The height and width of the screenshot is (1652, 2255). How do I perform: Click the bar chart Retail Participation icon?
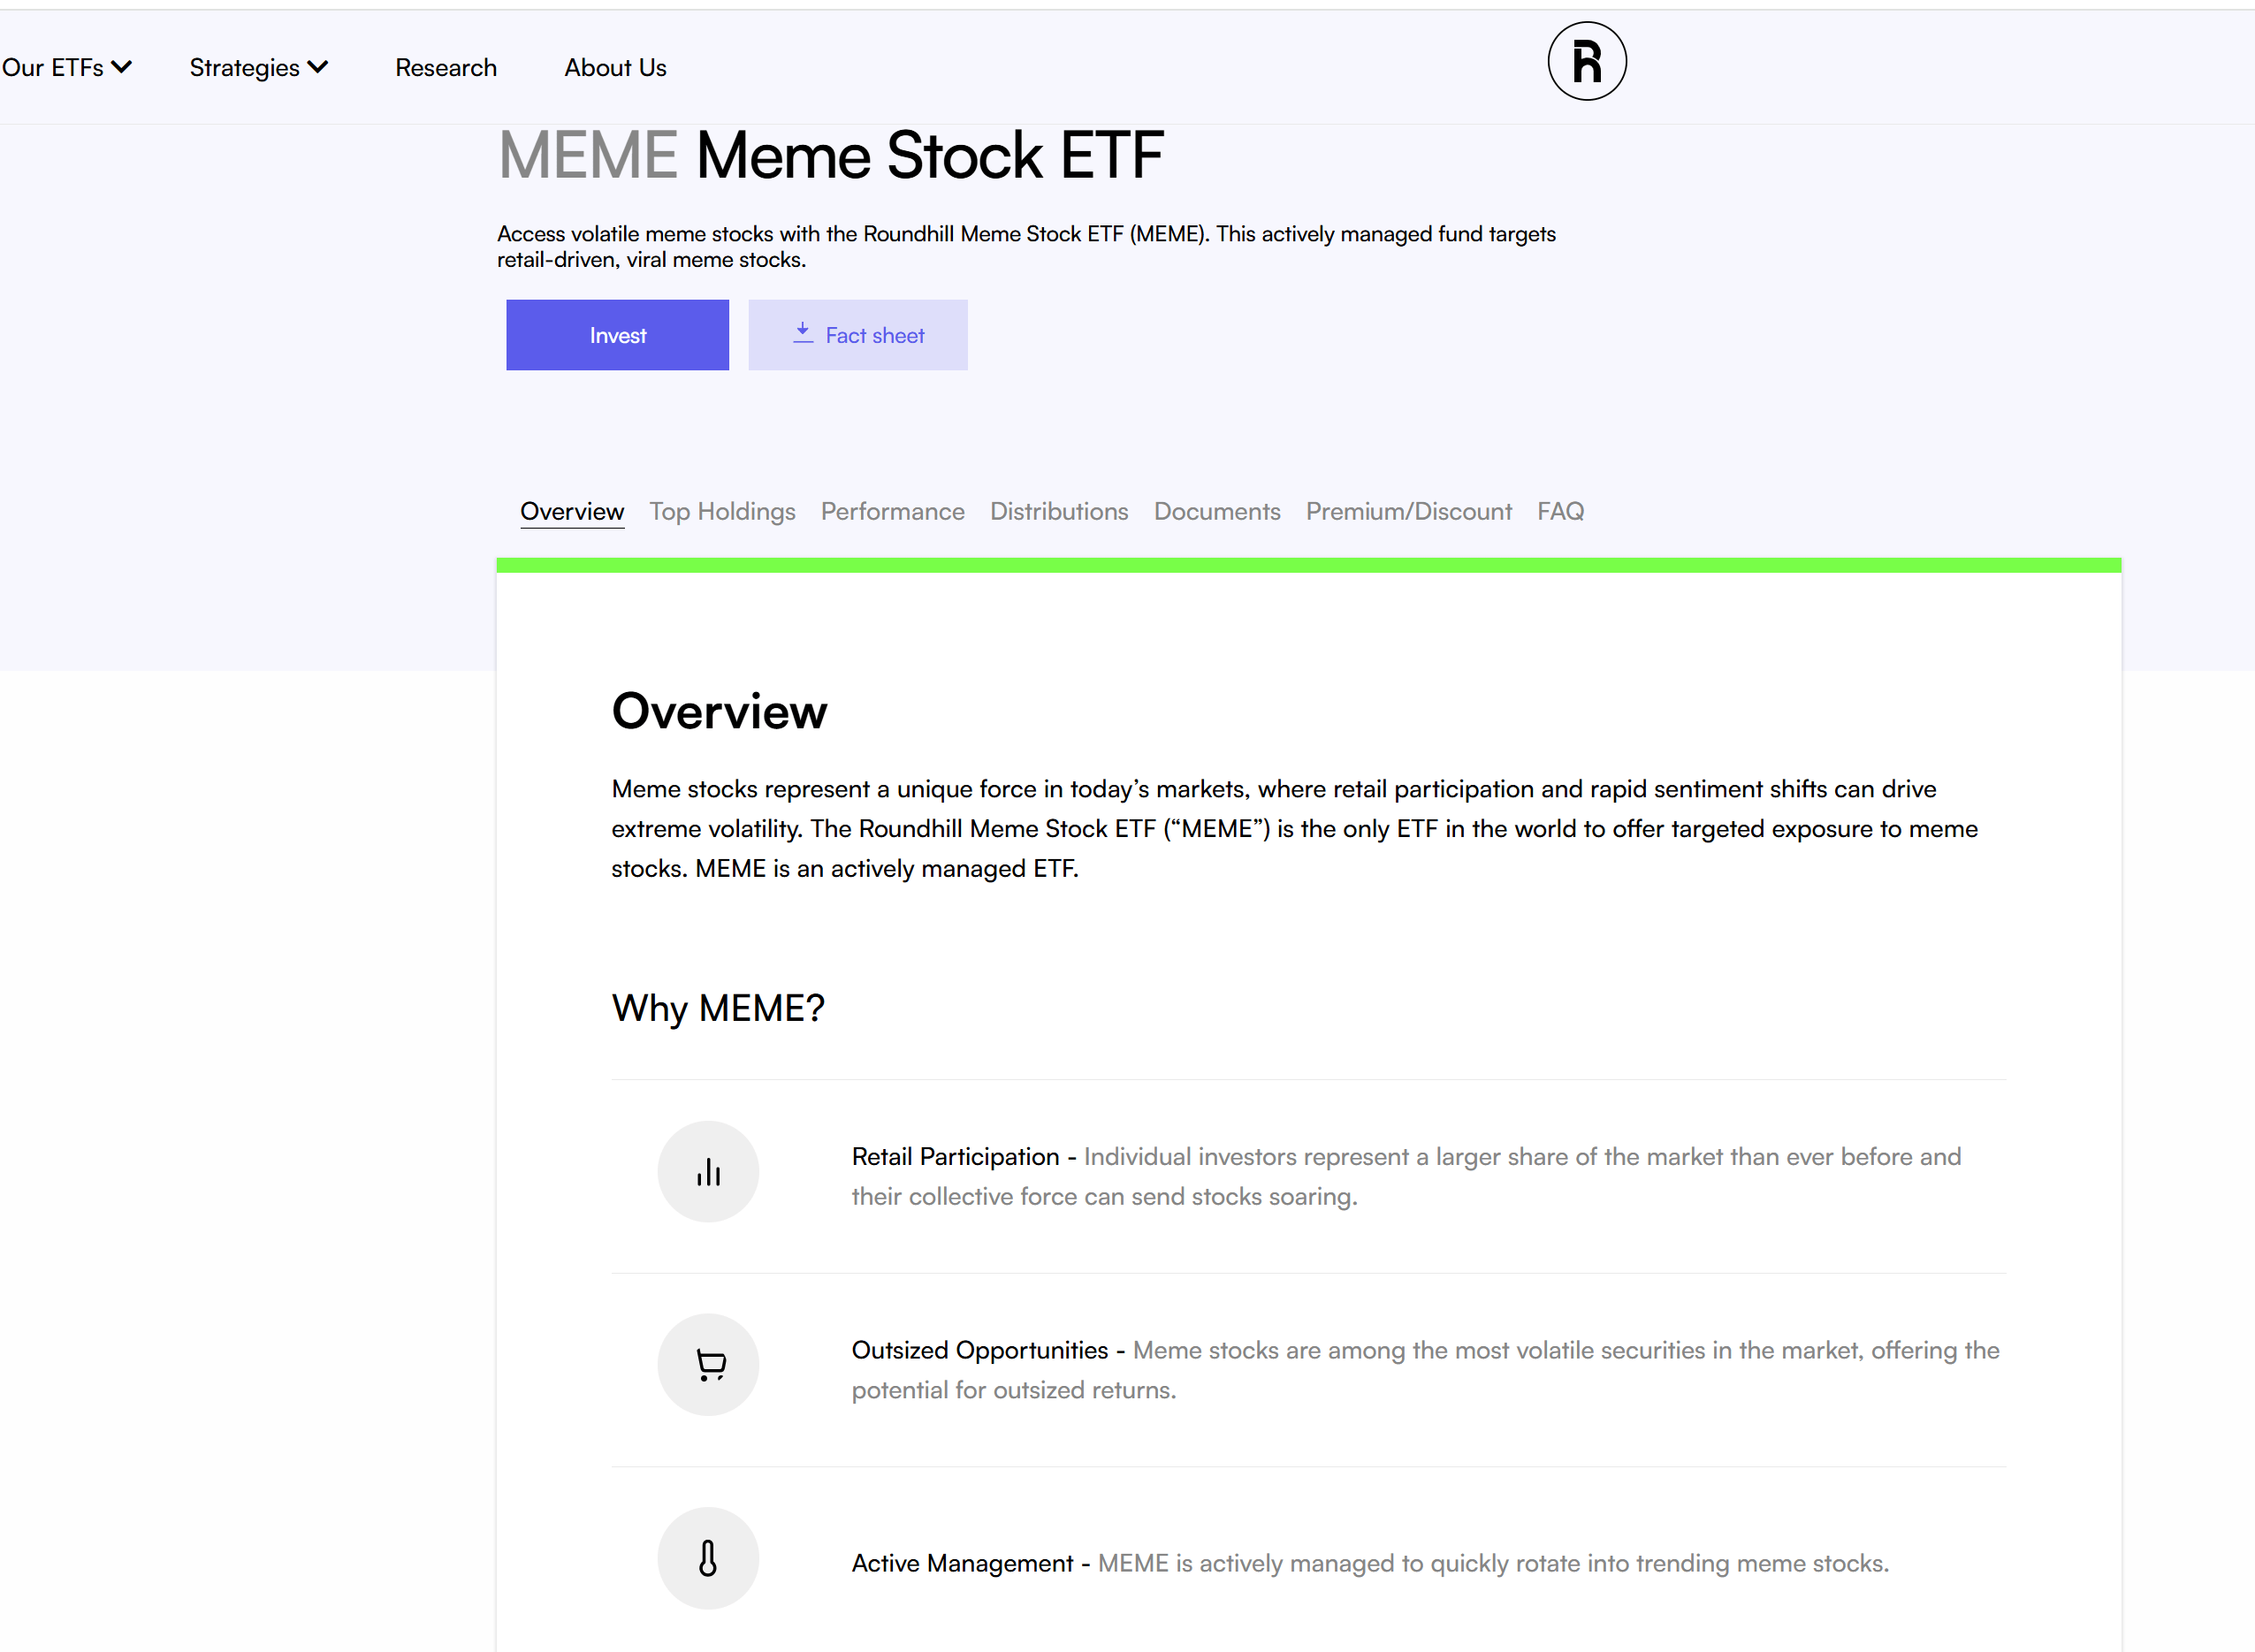pyautogui.click(x=708, y=1172)
